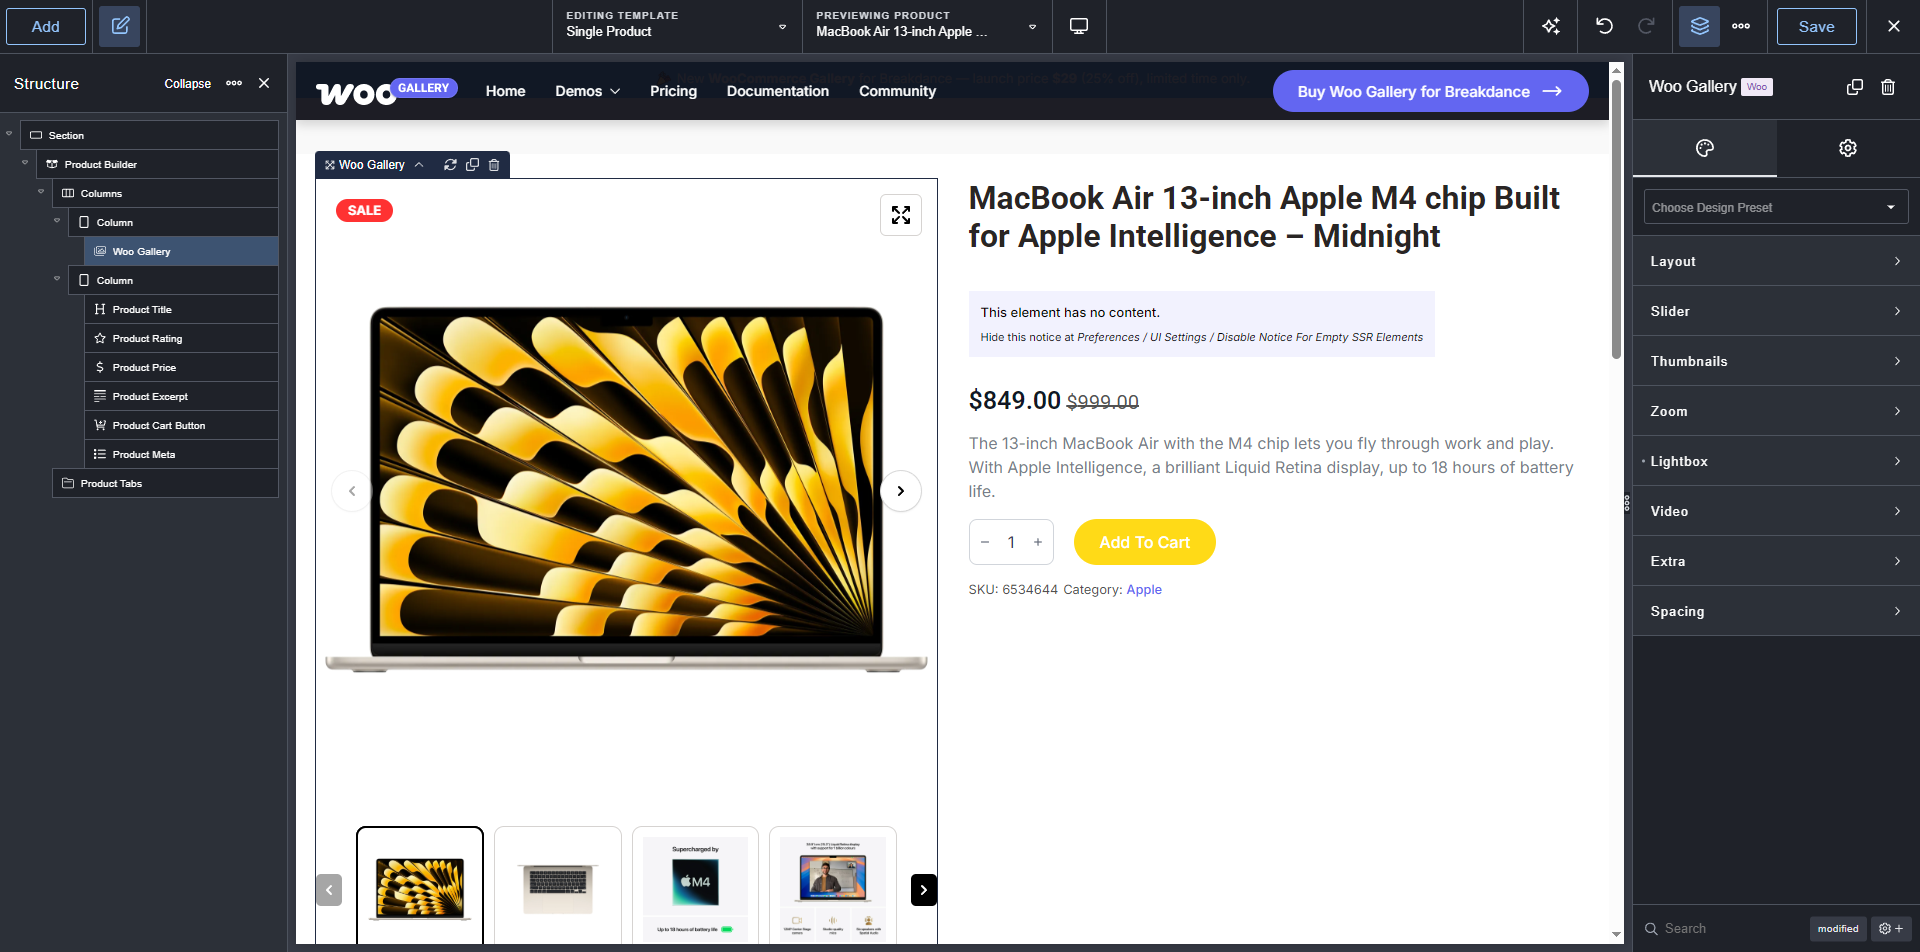This screenshot has width=1920, height=952.
Task: Open the Demos menu in site nav
Action: [x=588, y=91]
